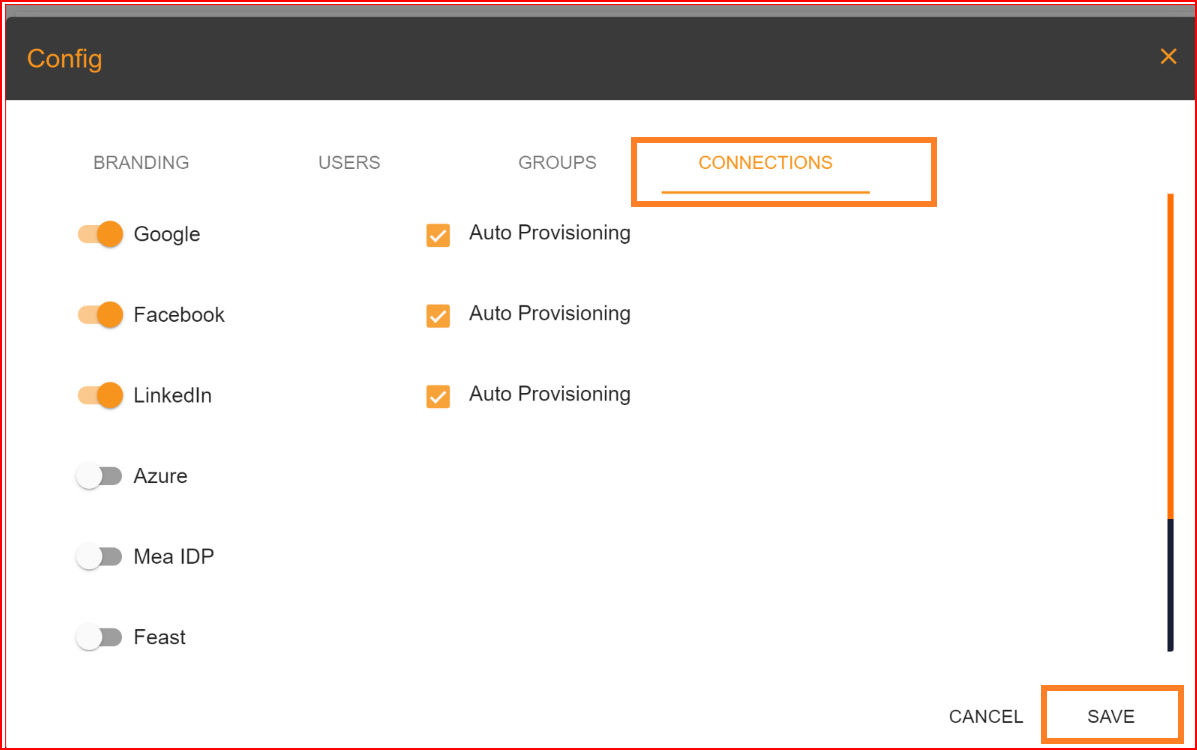The height and width of the screenshot is (750, 1197).
Task: Click the Google label text
Action: coord(166,234)
